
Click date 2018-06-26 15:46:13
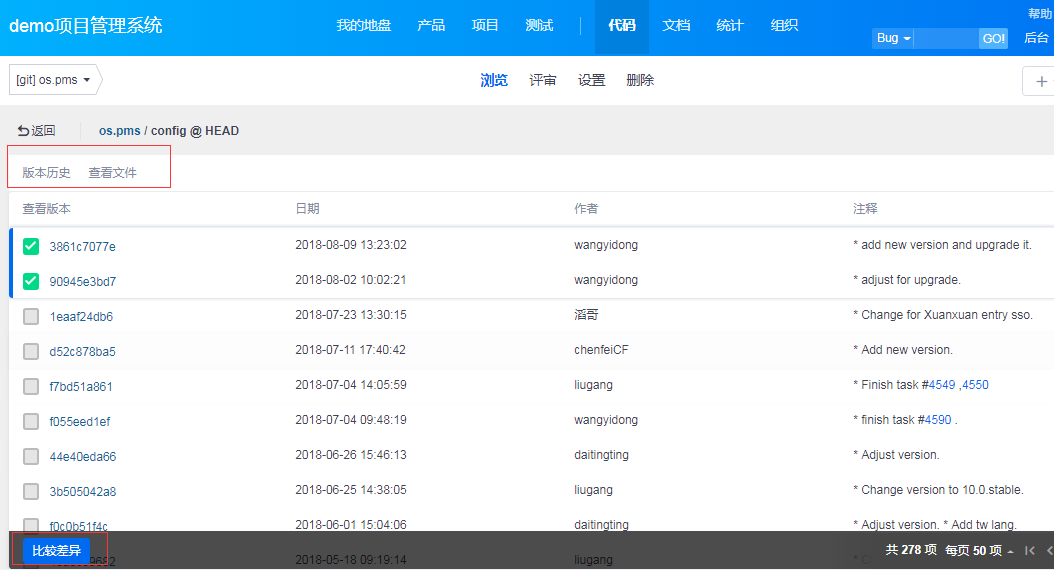[351, 455]
